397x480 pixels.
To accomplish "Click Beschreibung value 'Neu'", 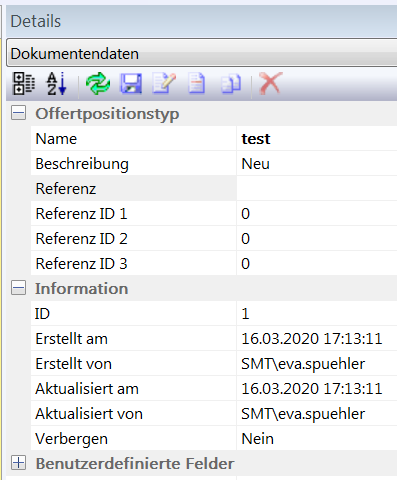I will pyautogui.click(x=317, y=163).
